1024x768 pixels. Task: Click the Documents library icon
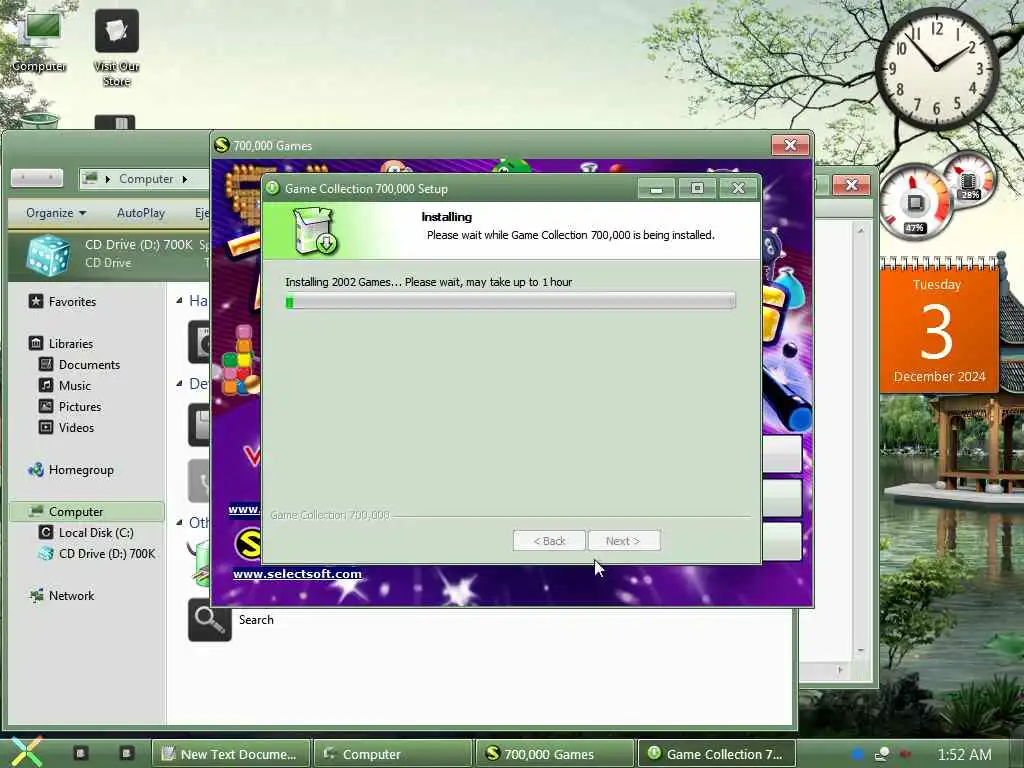[x=46, y=364]
